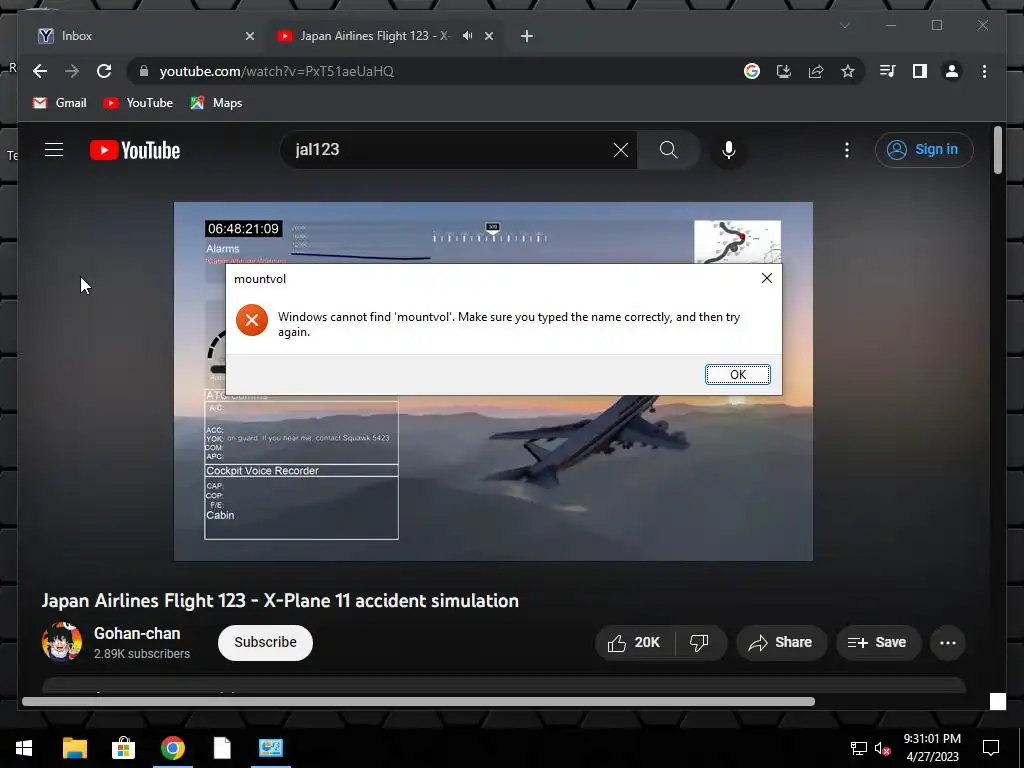Share this page from address bar

pyautogui.click(x=816, y=71)
